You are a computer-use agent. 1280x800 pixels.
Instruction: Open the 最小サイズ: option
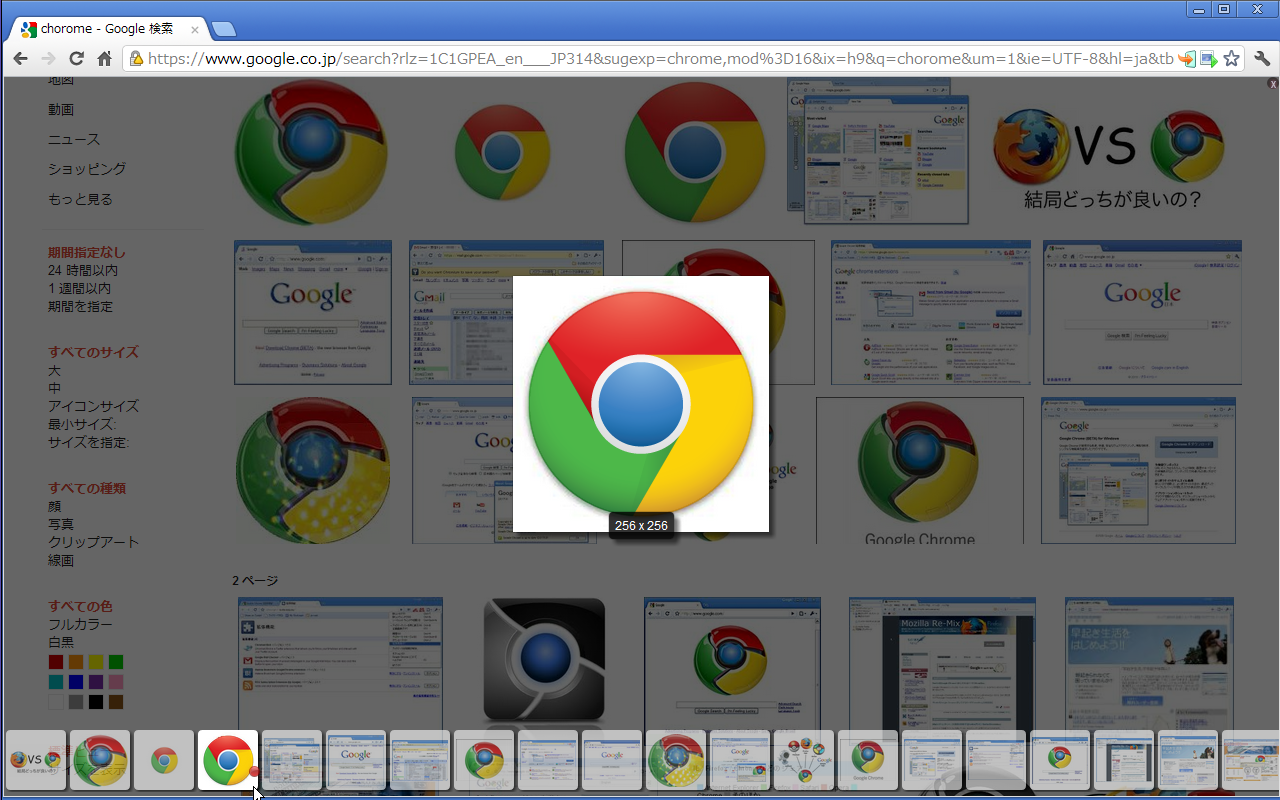click(x=82, y=424)
